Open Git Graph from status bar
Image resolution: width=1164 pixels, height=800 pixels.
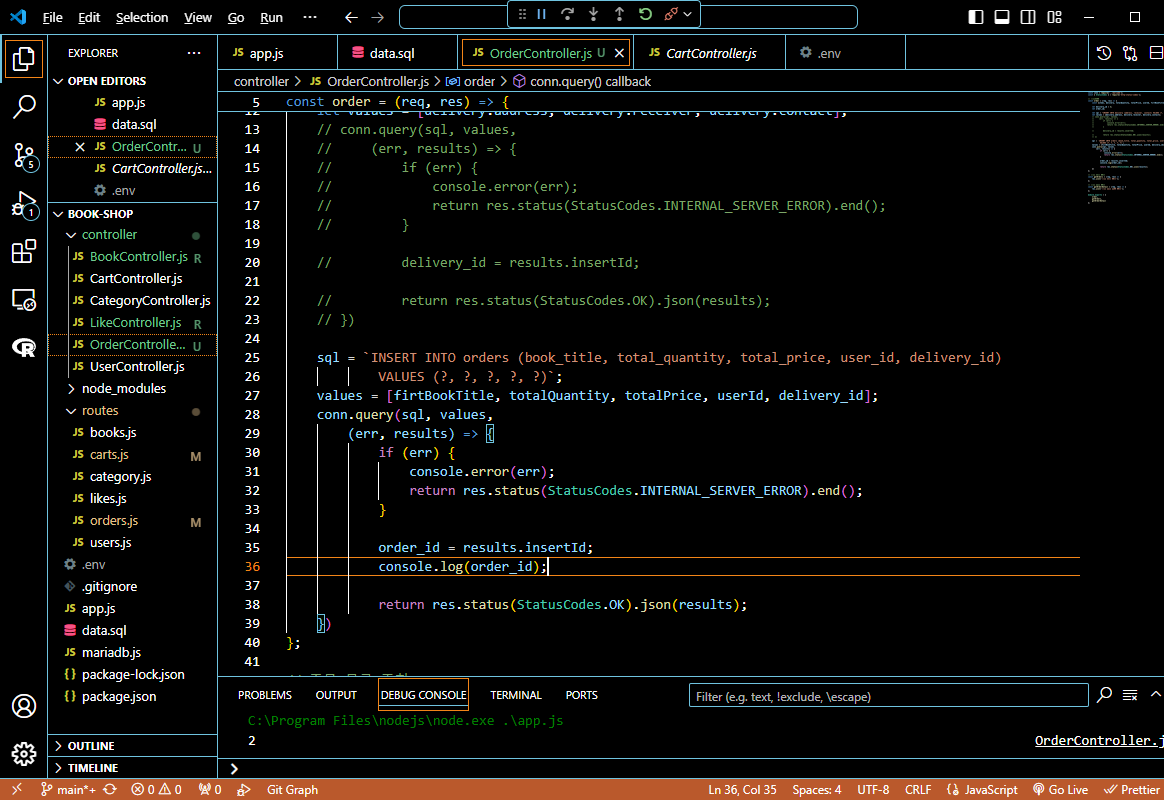click(292, 790)
